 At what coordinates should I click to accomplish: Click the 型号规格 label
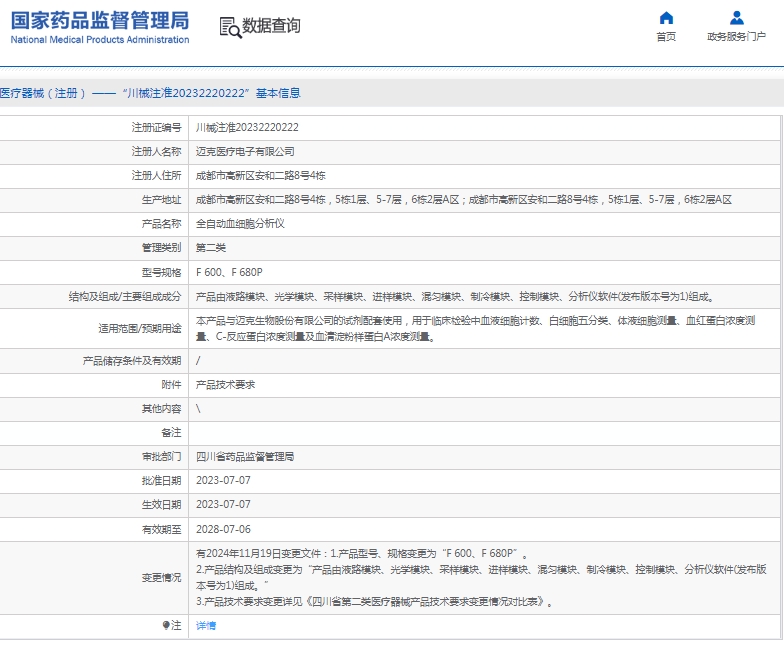(162, 272)
